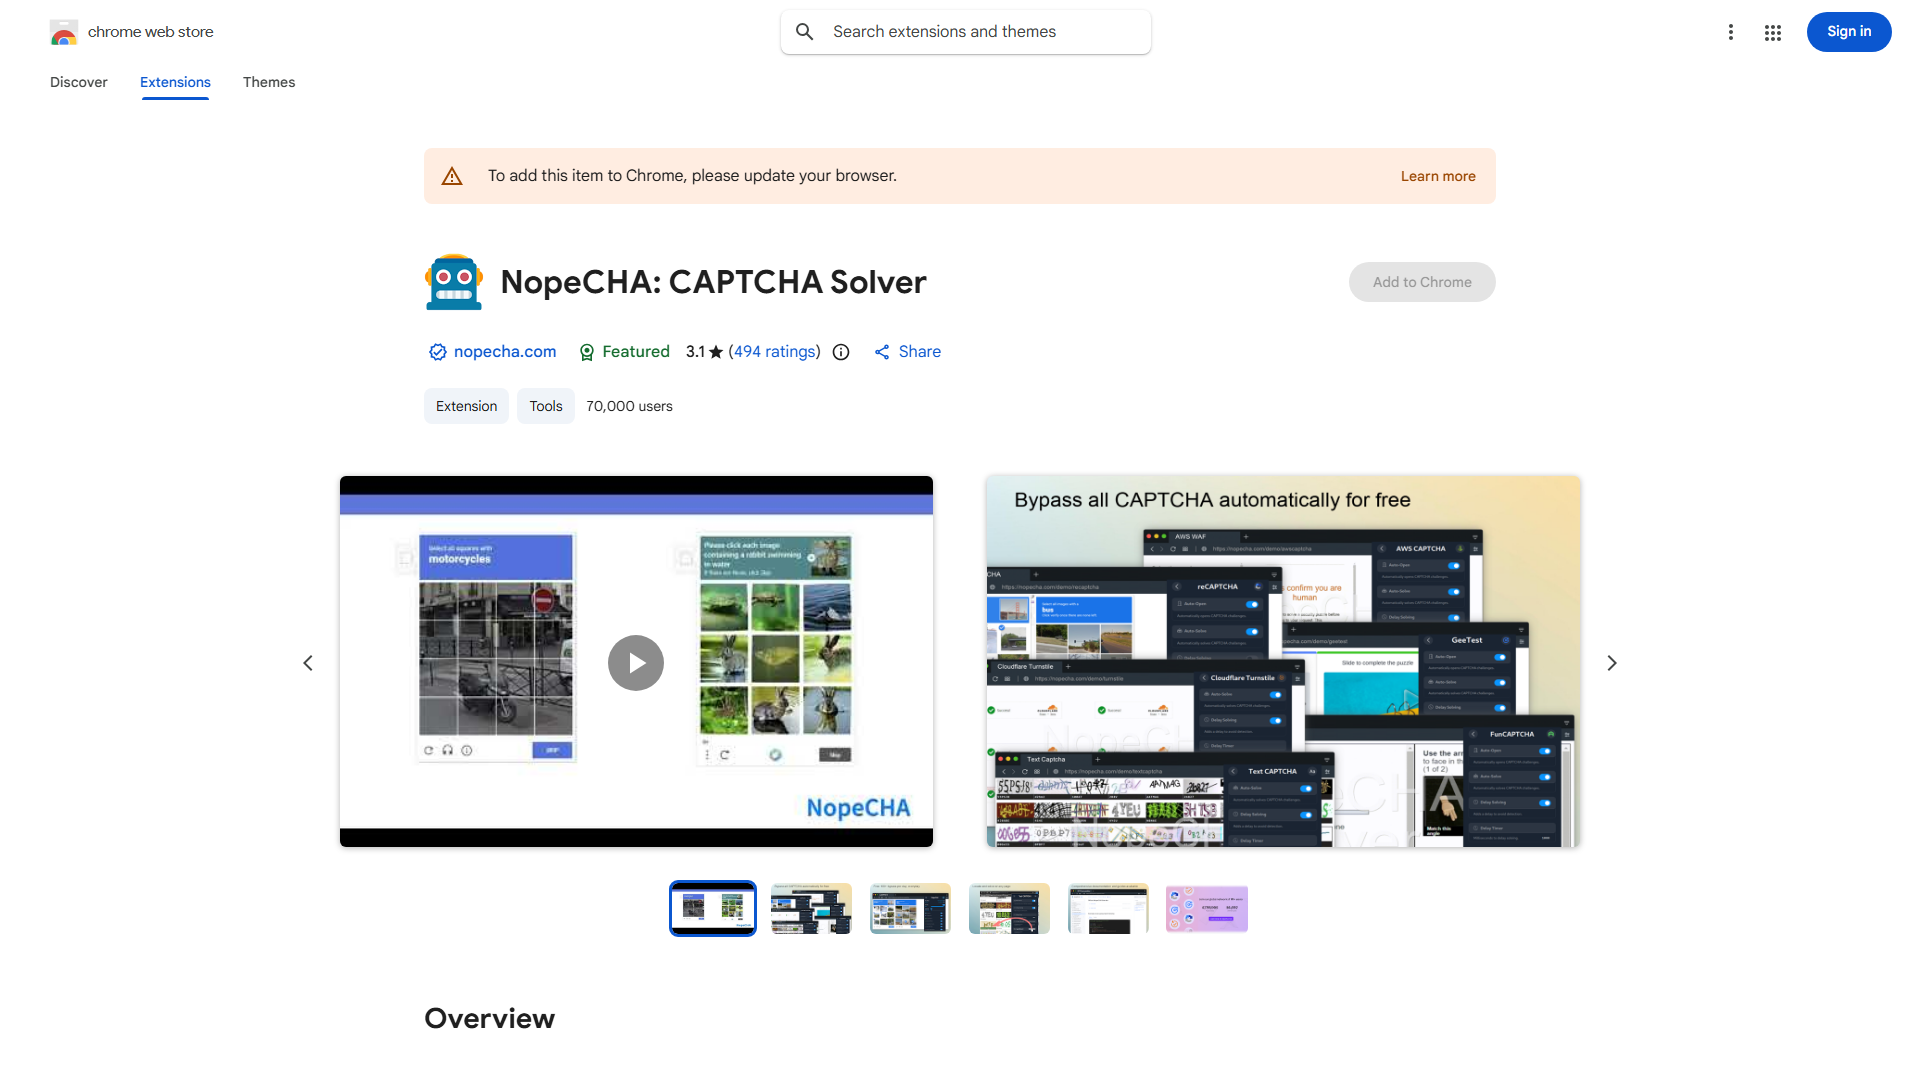Click the Sign in button

(x=1848, y=31)
